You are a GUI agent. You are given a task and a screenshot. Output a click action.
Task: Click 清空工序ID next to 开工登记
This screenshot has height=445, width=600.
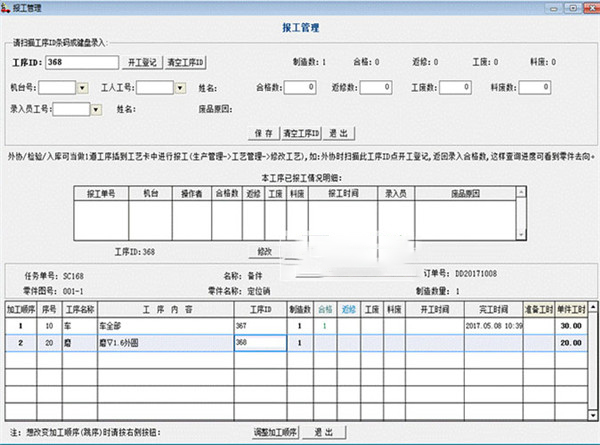(x=184, y=62)
